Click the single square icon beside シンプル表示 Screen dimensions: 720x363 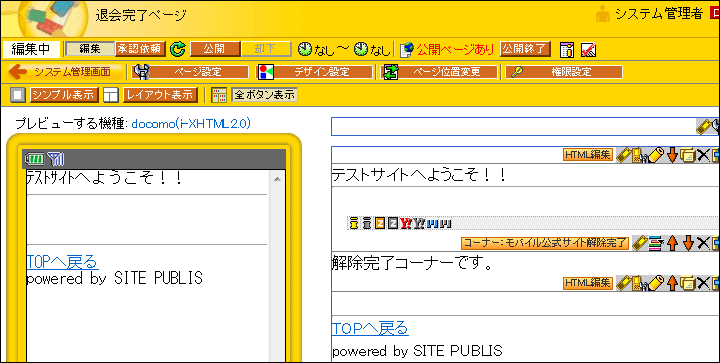click(18, 95)
